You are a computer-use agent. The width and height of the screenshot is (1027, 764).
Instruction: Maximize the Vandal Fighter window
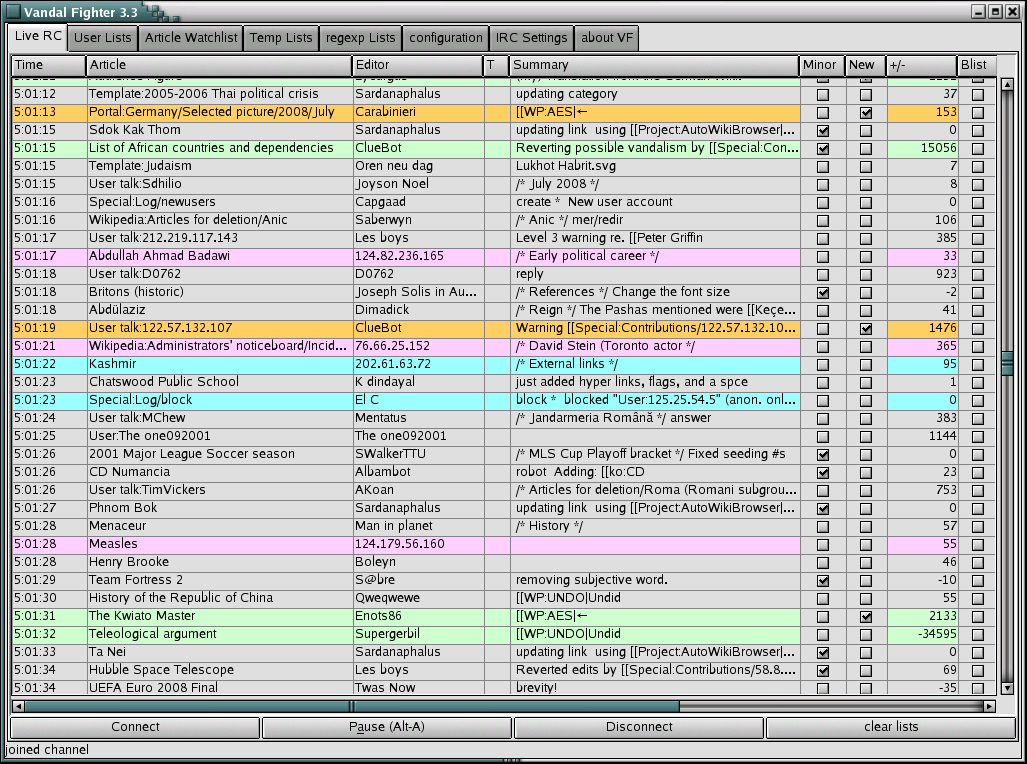click(x=996, y=11)
